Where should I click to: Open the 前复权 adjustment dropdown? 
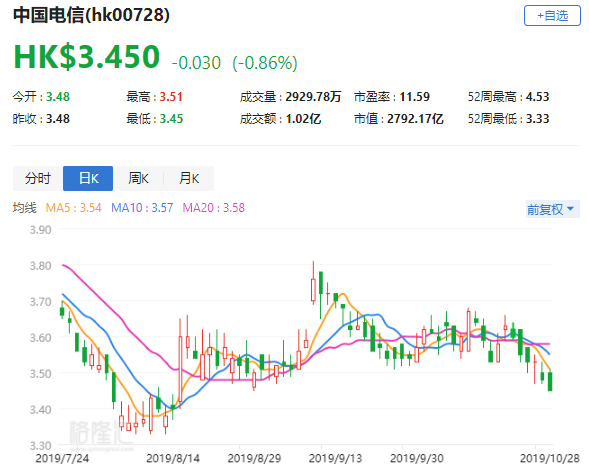(x=553, y=209)
